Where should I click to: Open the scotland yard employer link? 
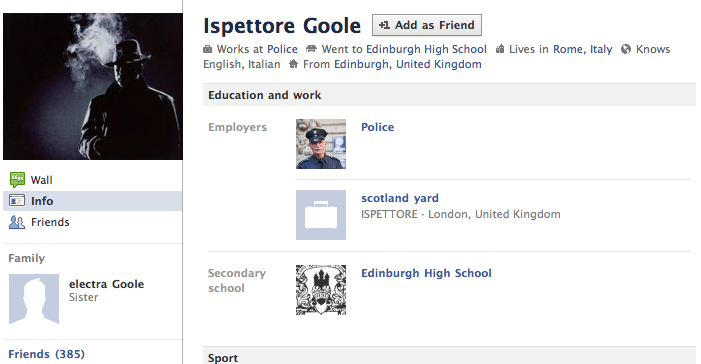400,198
